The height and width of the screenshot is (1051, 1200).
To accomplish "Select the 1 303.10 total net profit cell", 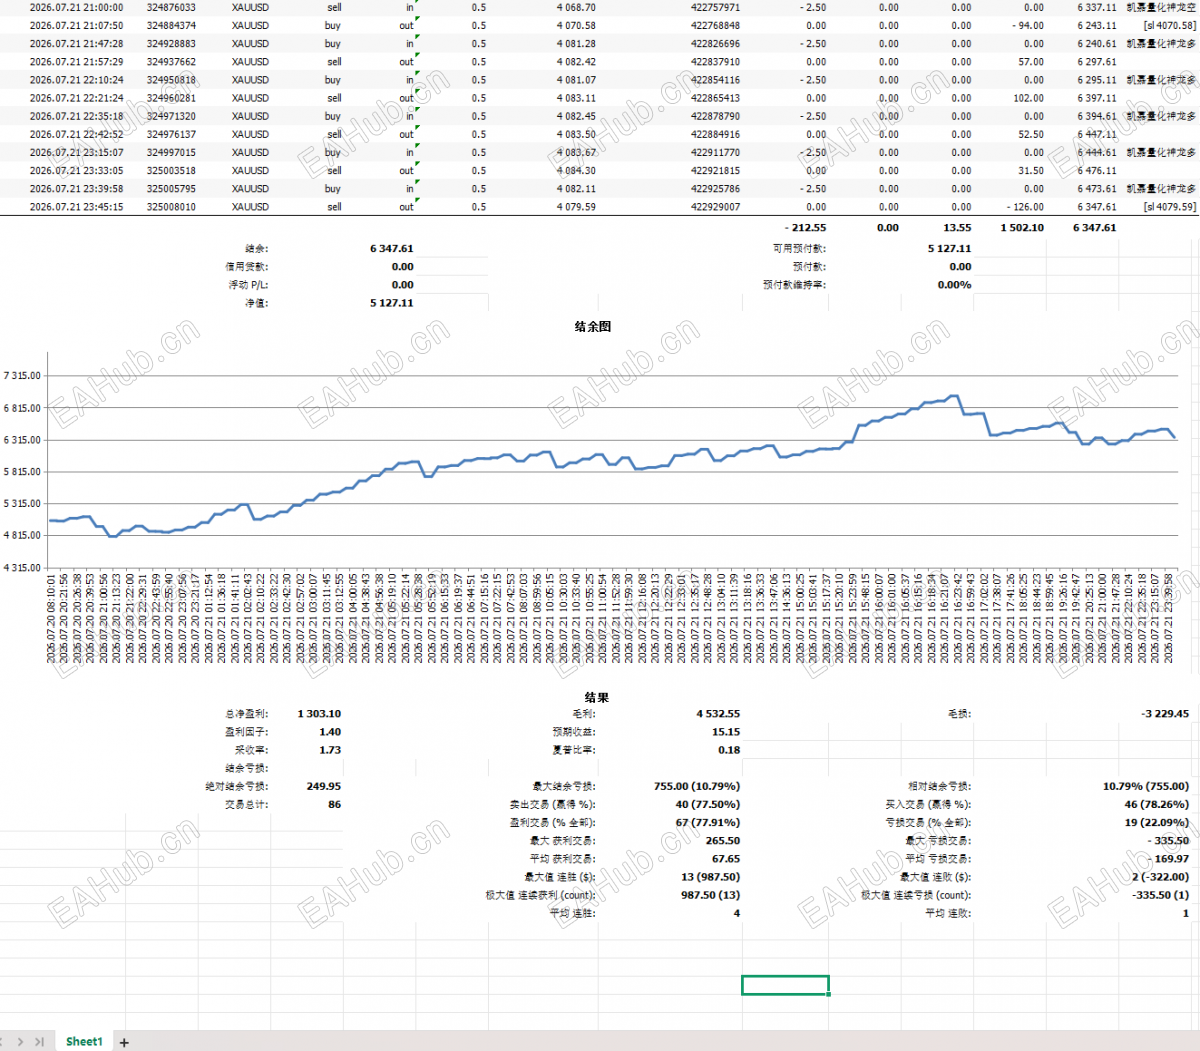I will [x=319, y=714].
